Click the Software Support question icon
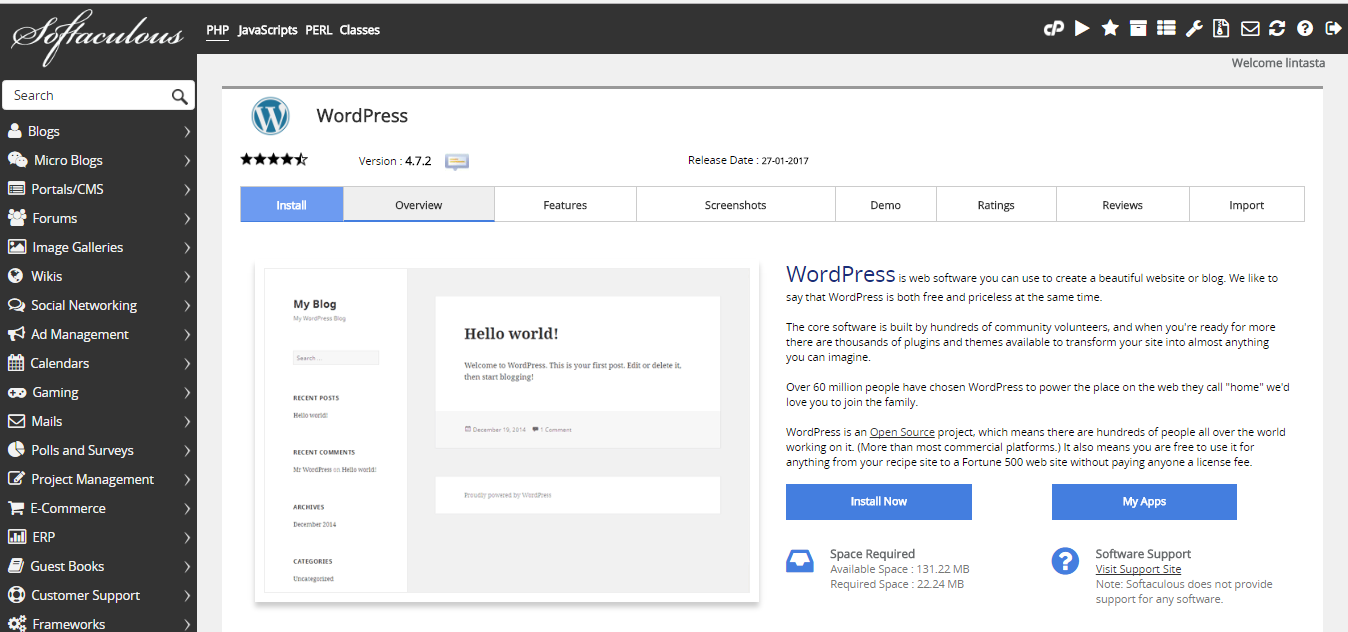The width and height of the screenshot is (1348, 632). 1065,560
